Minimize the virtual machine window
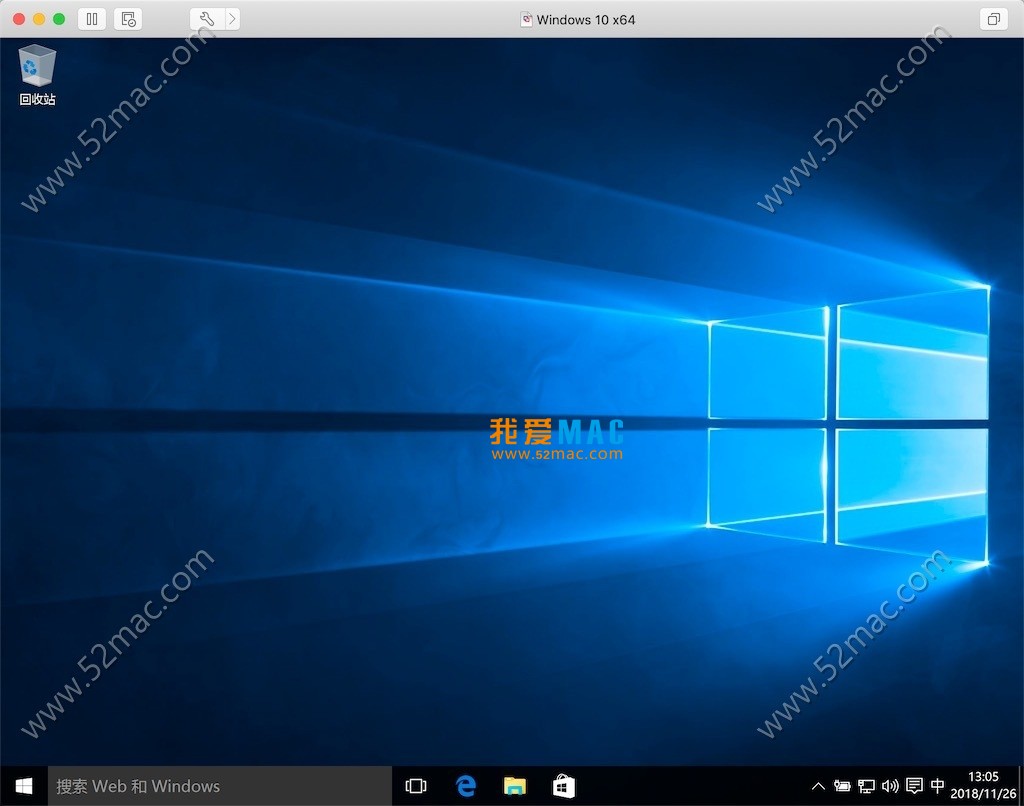Image resolution: width=1024 pixels, height=806 pixels. tap(39, 19)
